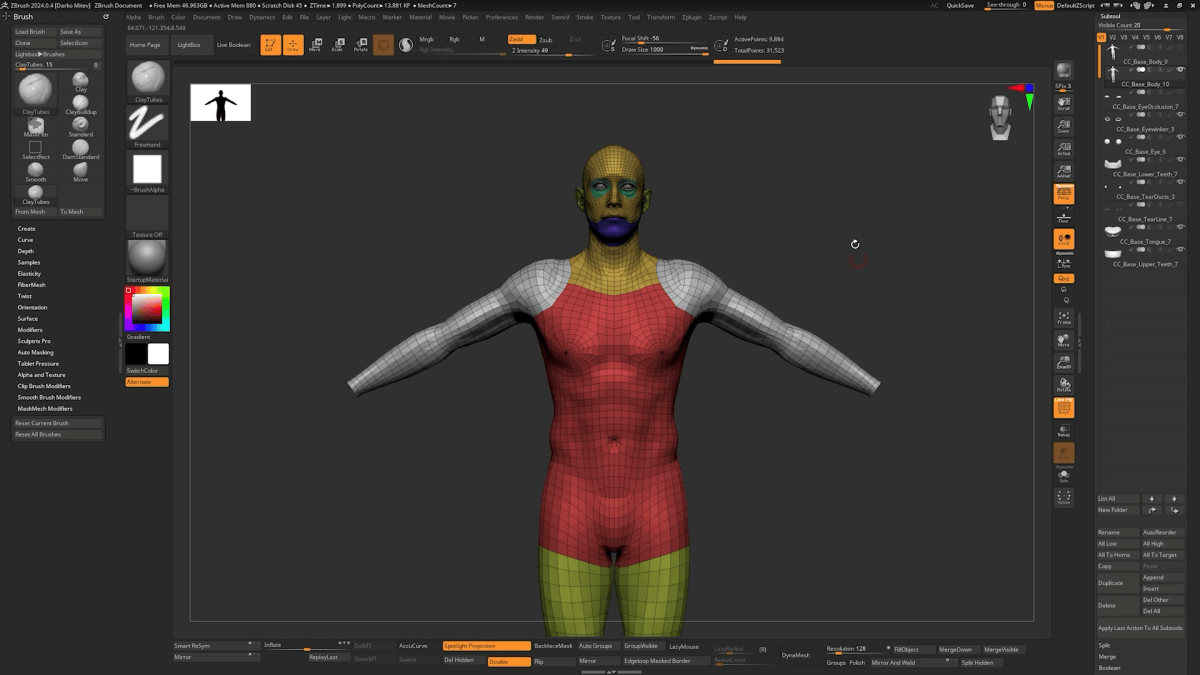
Task: Expand Auto Masking section
Action: (35, 352)
